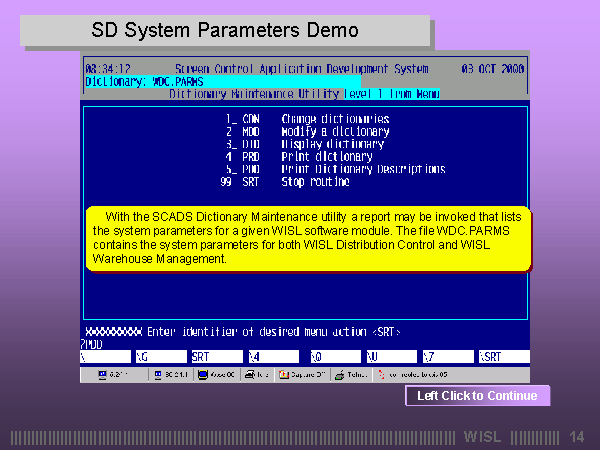Click the \4 function key field

272,356
